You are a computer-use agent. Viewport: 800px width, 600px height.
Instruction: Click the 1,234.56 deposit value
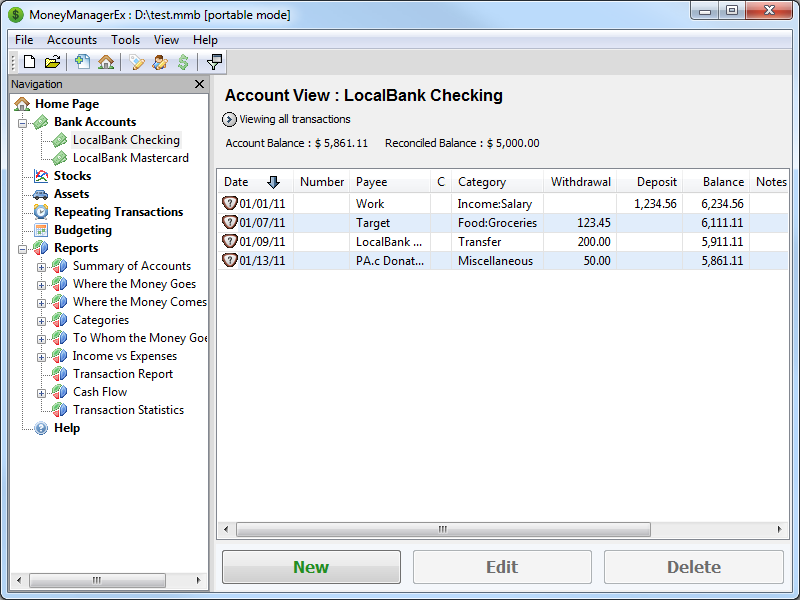click(655, 204)
